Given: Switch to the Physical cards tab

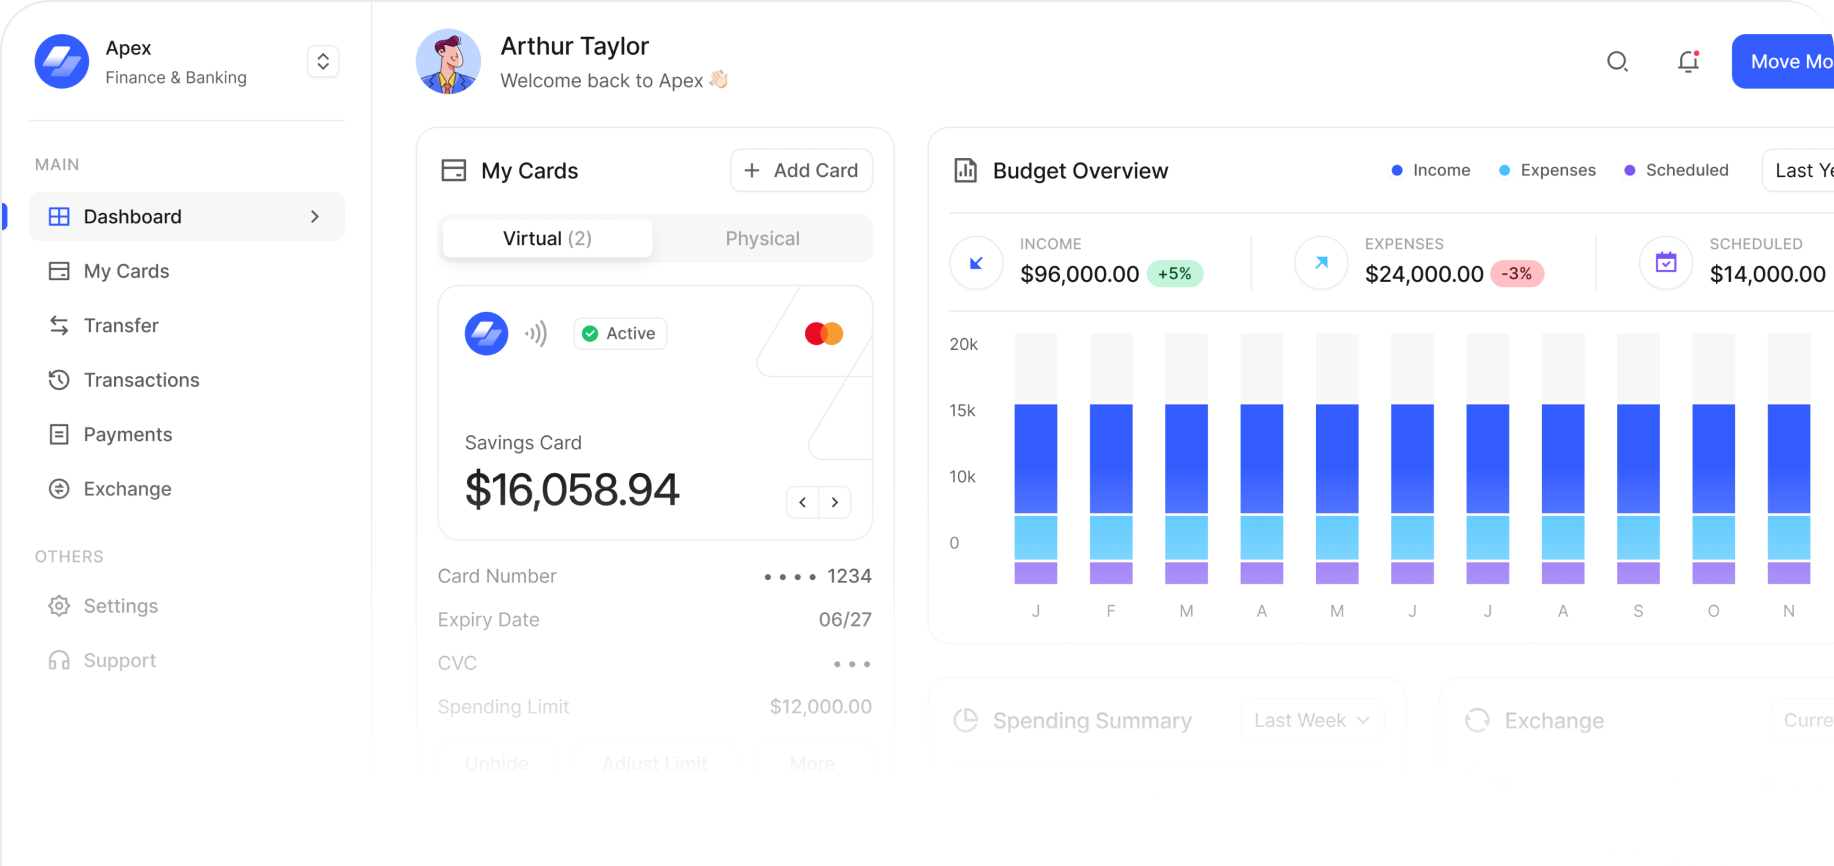Looking at the screenshot, I should [762, 239].
